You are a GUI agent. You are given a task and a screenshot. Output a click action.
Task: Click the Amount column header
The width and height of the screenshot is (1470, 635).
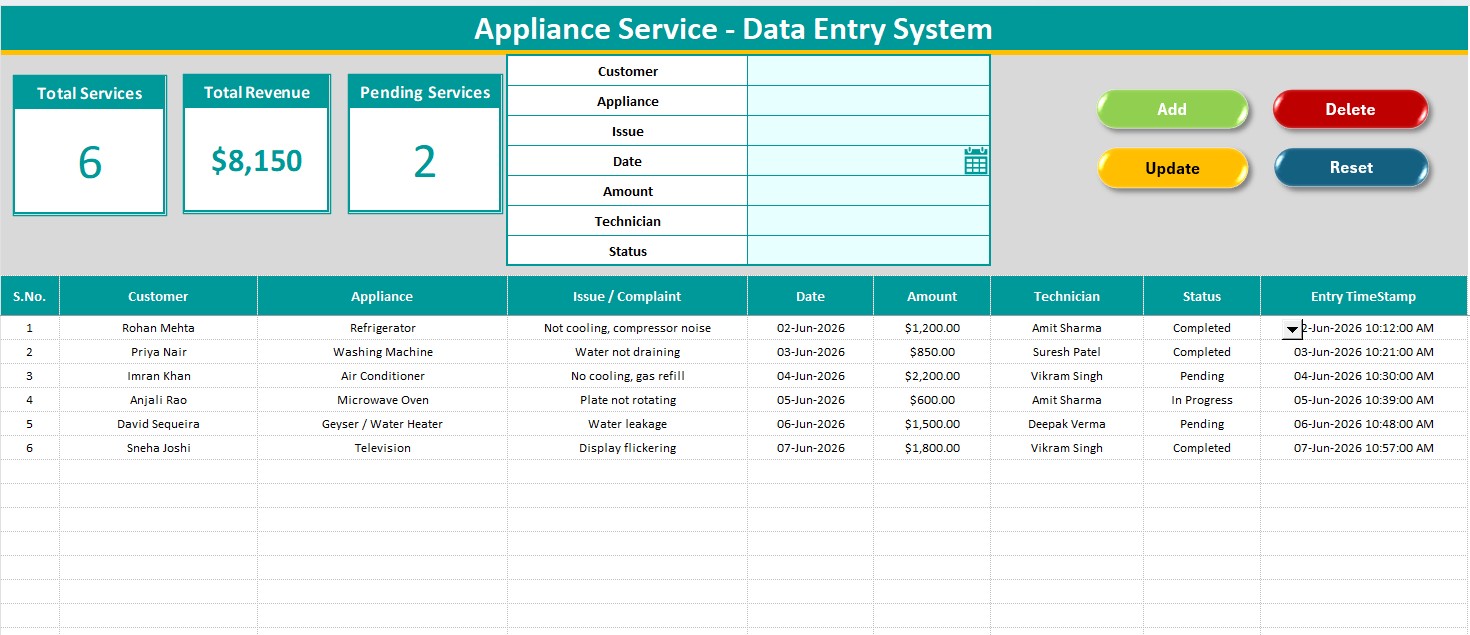point(932,296)
